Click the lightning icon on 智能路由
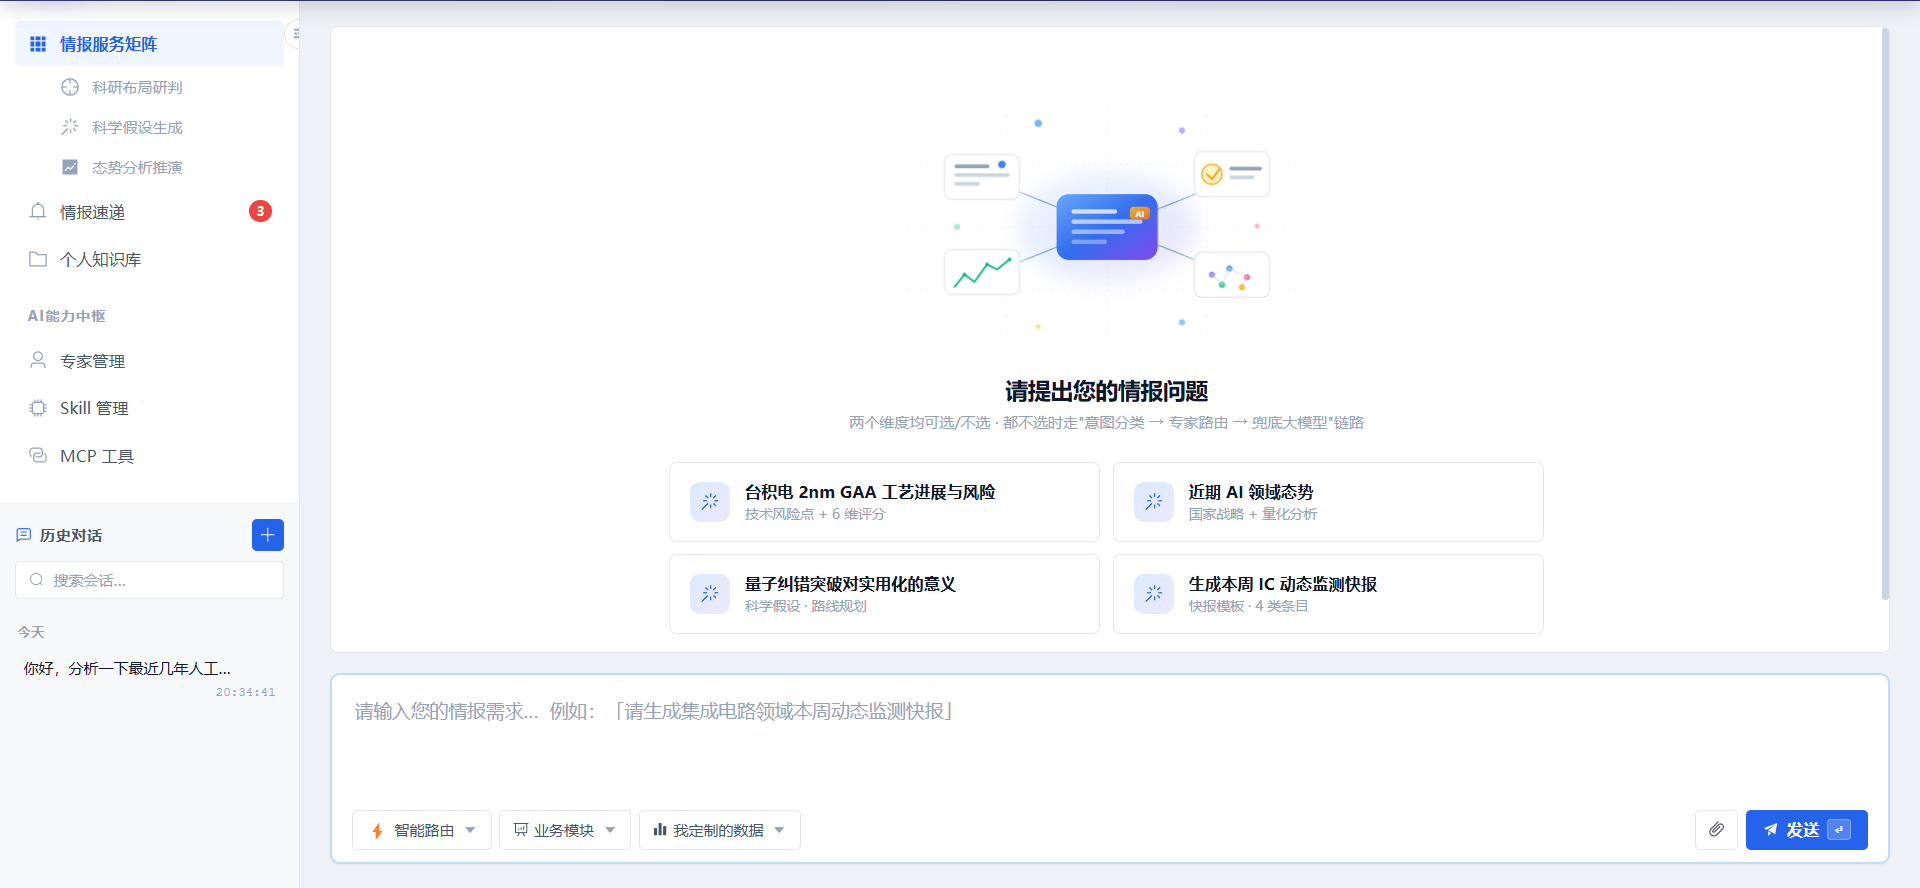The image size is (1920, 888). coord(377,831)
